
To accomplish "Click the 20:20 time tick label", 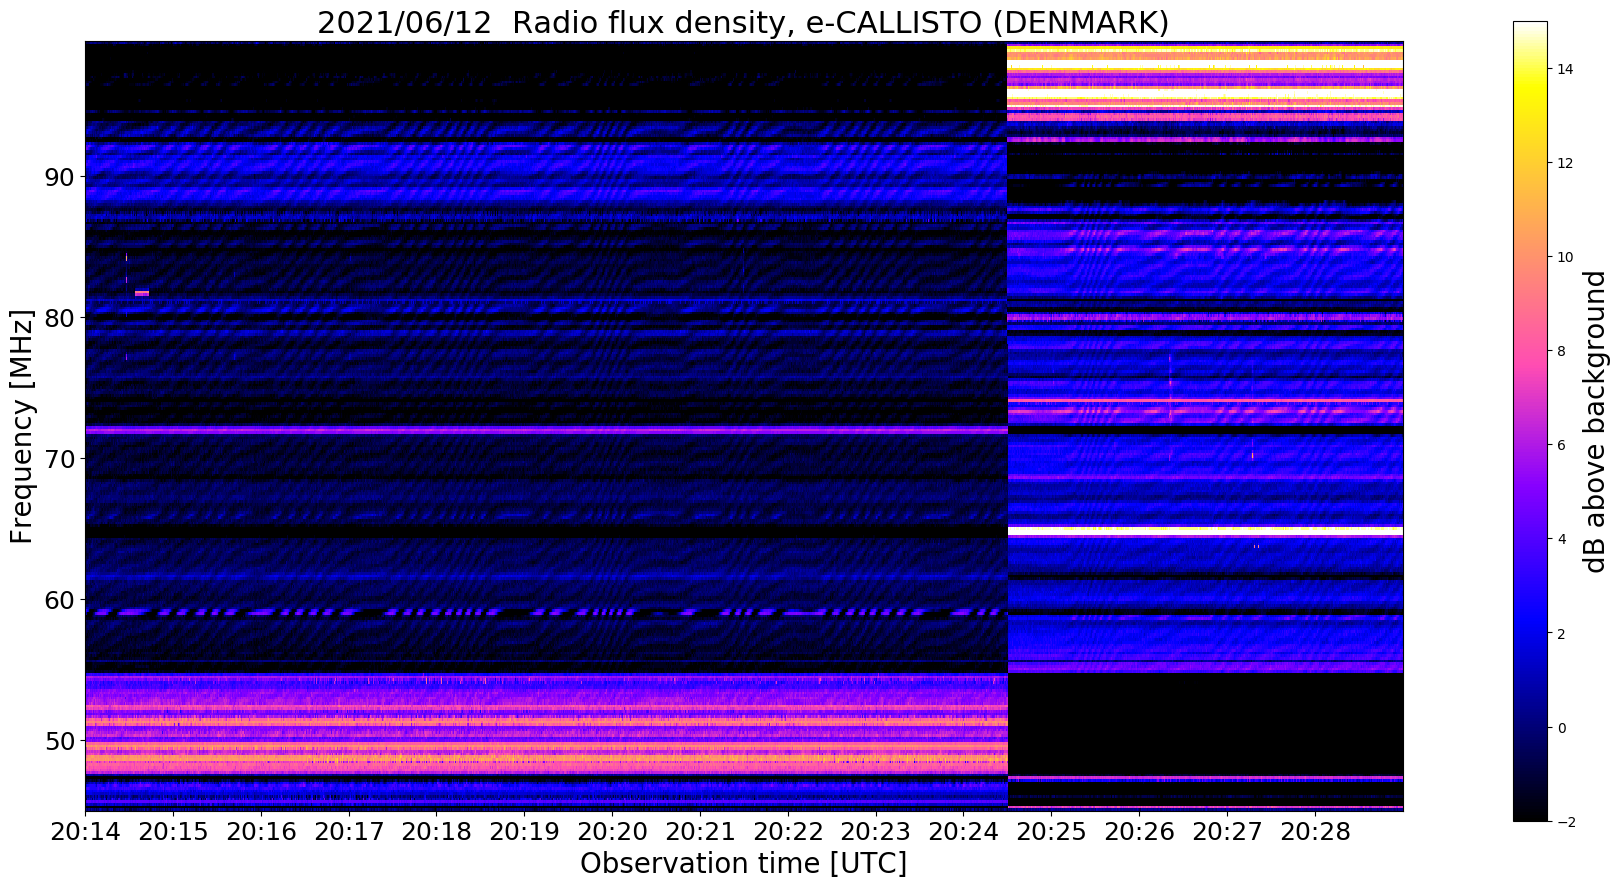I will (612, 832).
